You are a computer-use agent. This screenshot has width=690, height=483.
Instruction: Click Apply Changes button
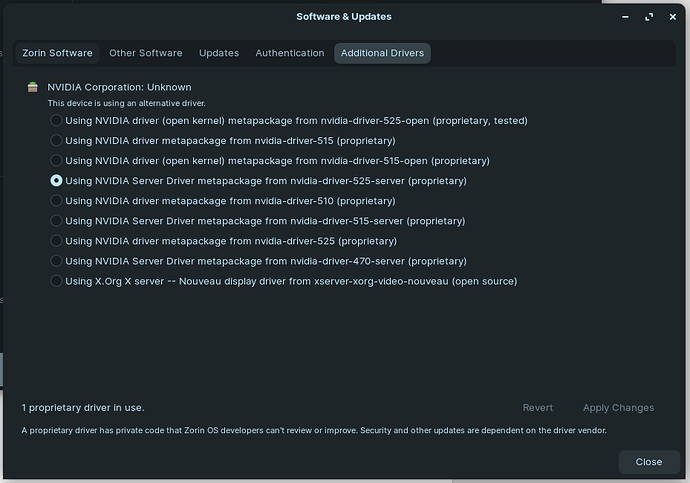(618, 408)
